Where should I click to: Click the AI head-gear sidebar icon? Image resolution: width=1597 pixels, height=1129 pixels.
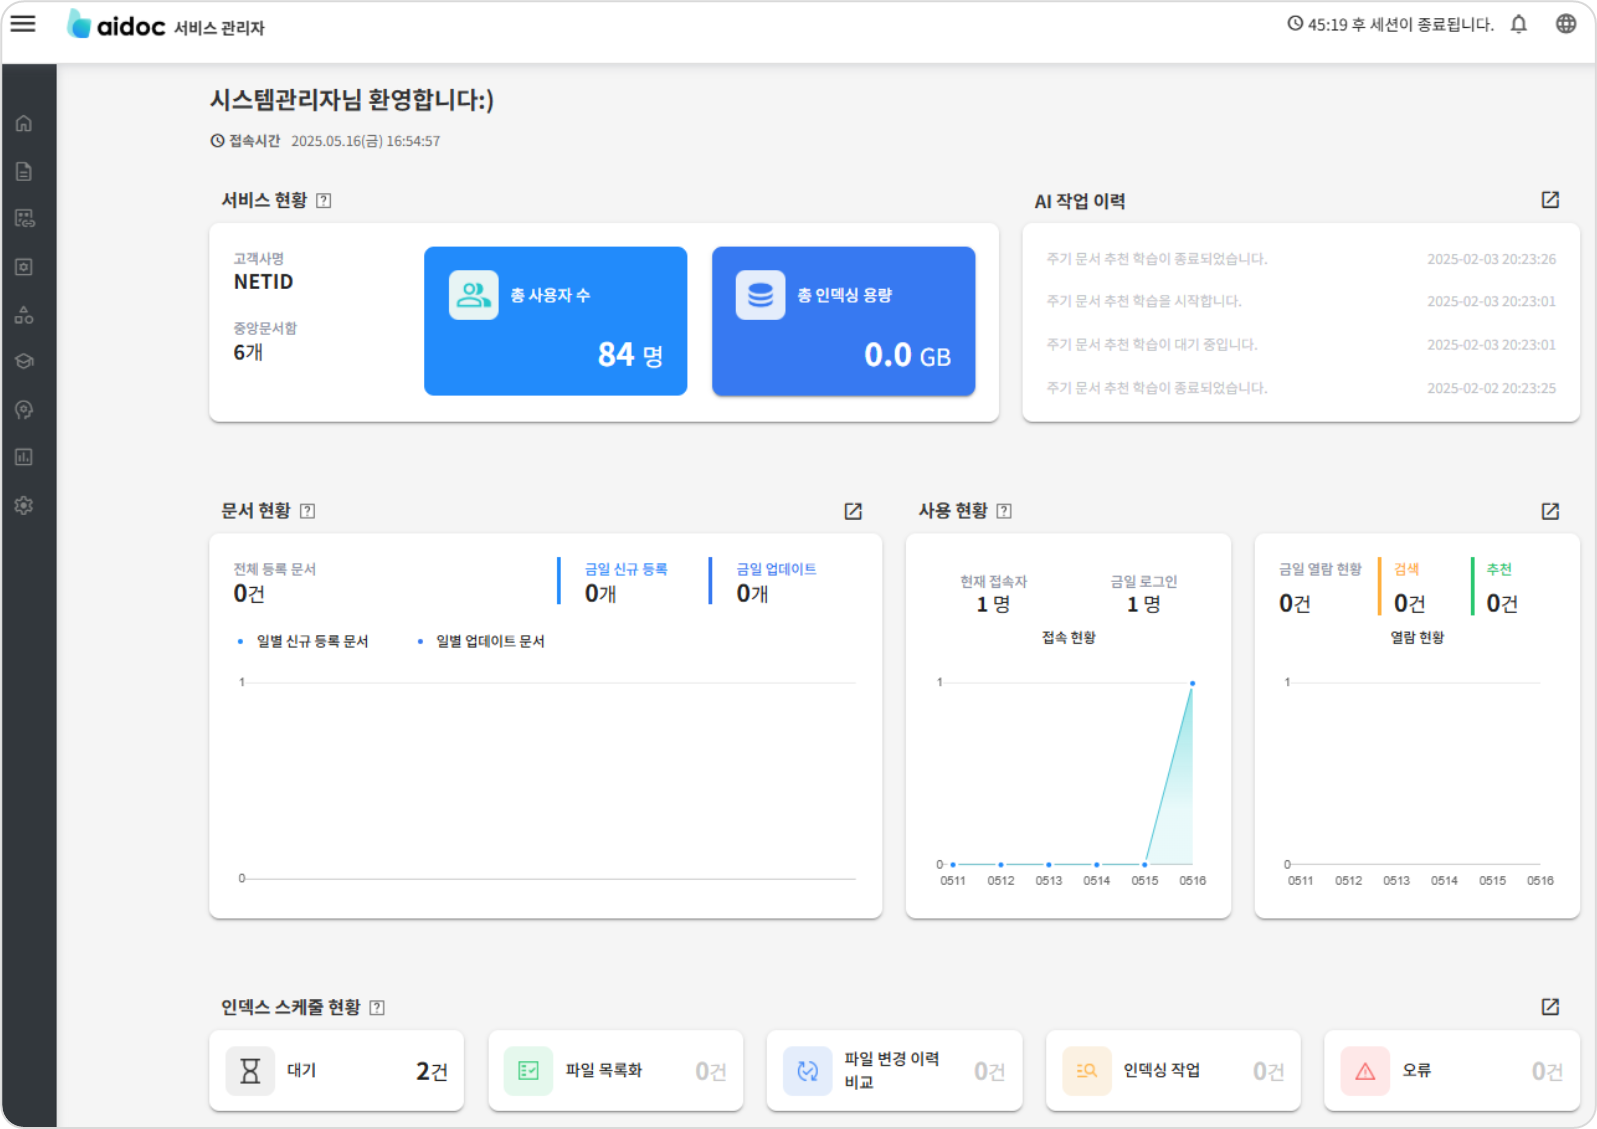(24, 410)
